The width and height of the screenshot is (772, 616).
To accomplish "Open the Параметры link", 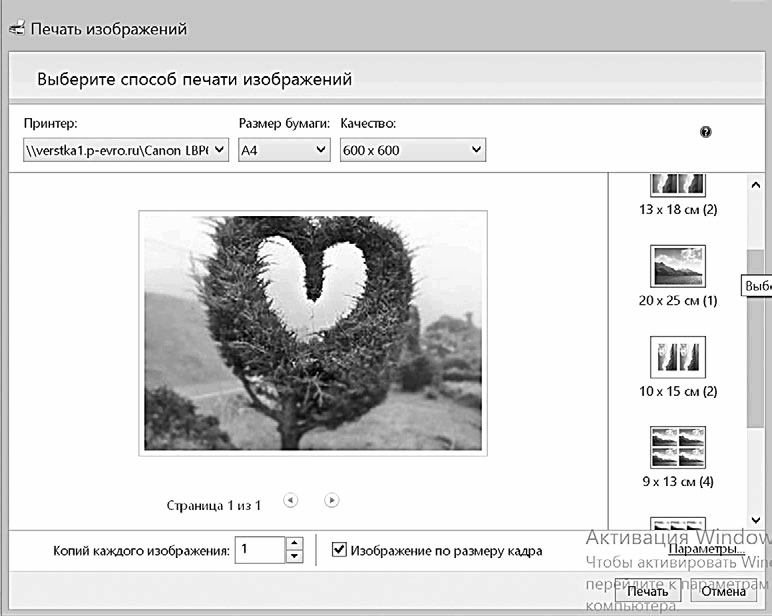I will [x=706, y=549].
